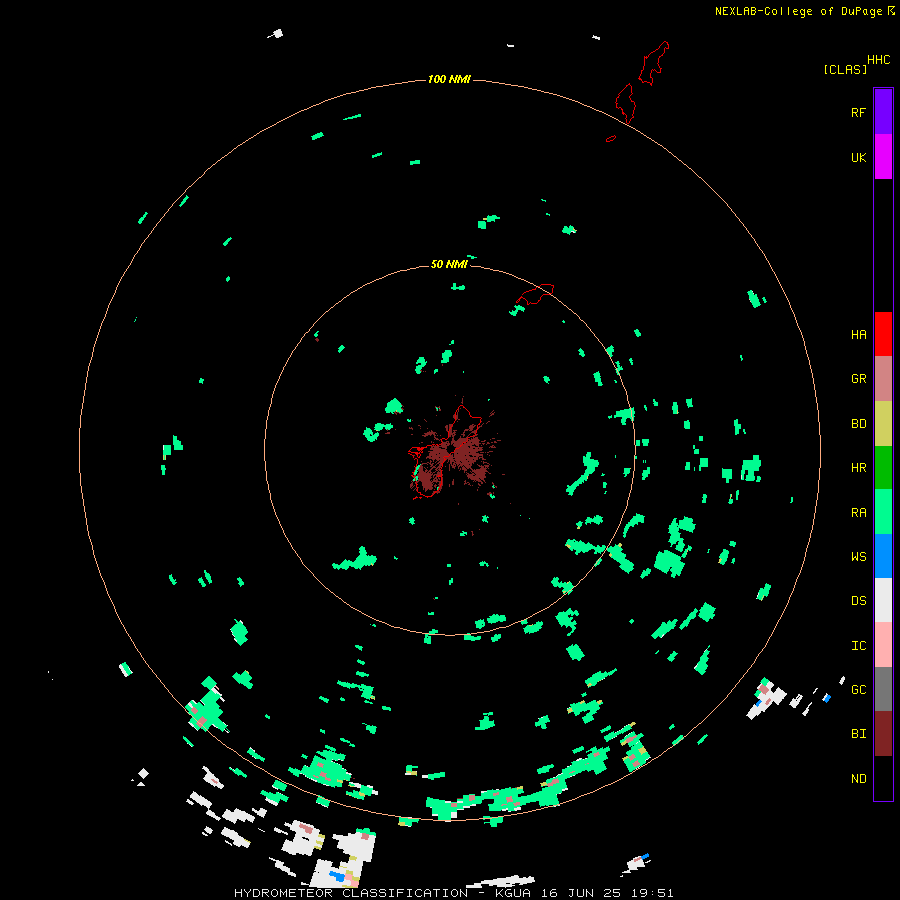Screen dimensions: 900x900
Task: Select the HR legend label
Action: click(858, 468)
